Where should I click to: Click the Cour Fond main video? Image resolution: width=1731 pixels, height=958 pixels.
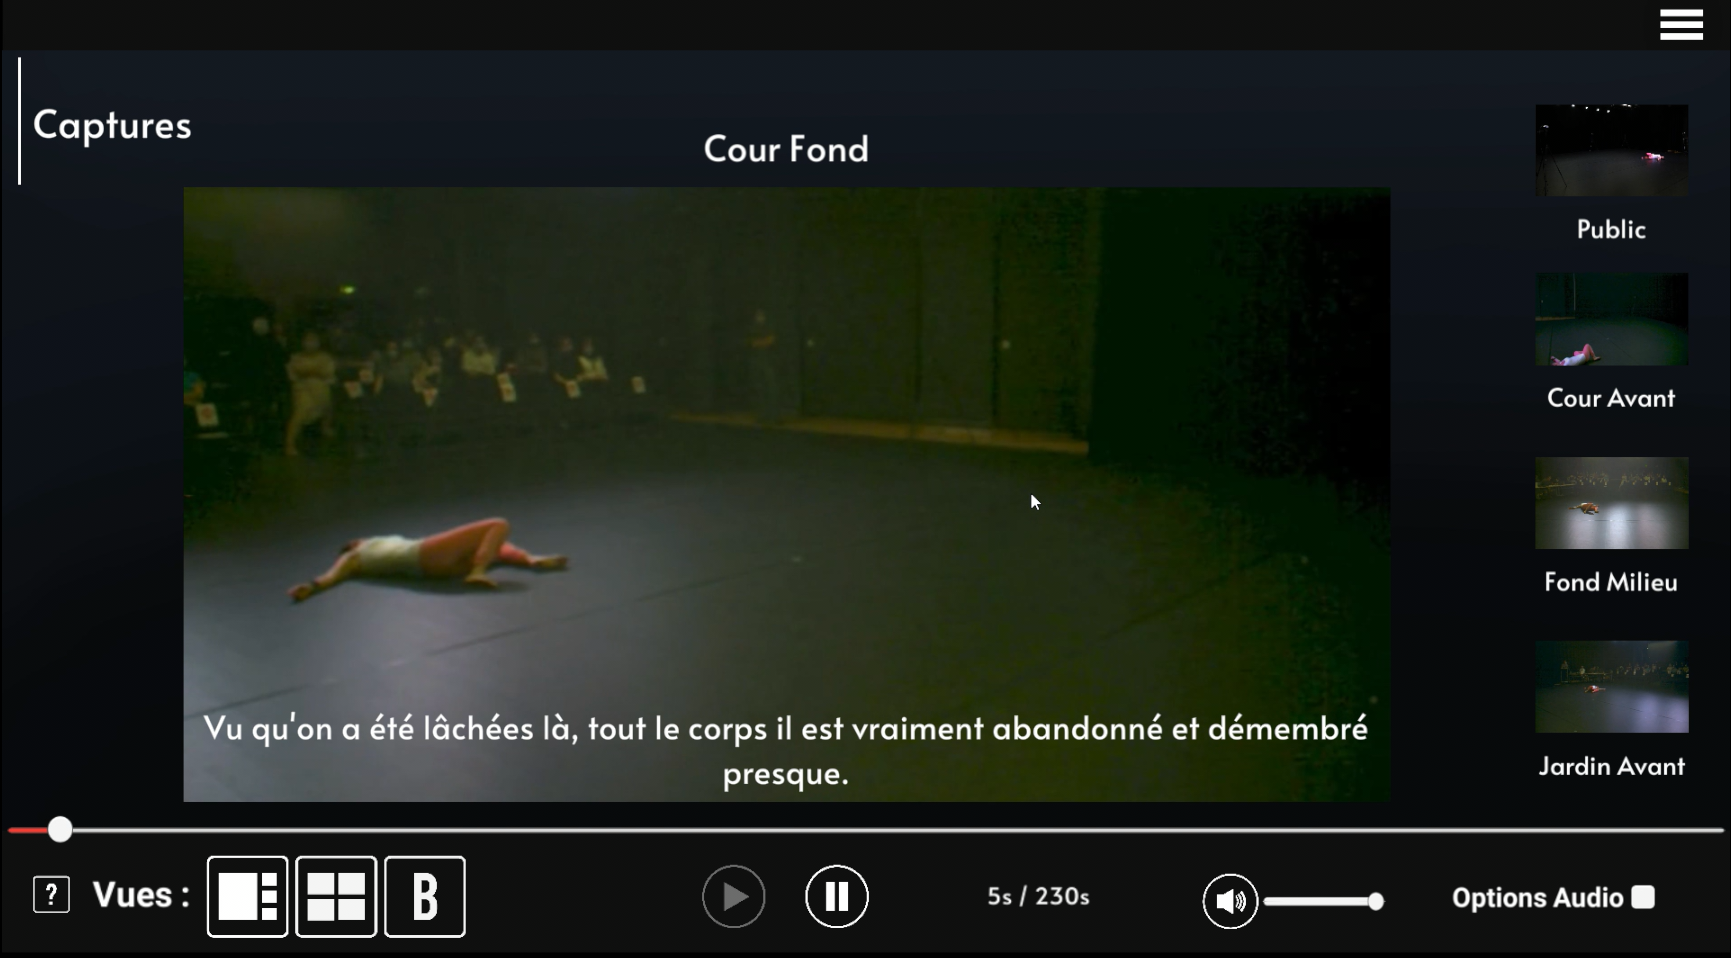click(787, 494)
